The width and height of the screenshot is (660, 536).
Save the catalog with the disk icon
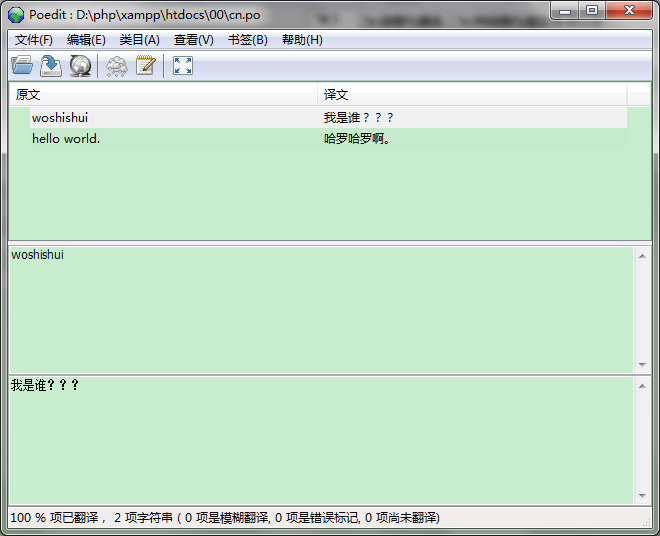tap(51, 66)
